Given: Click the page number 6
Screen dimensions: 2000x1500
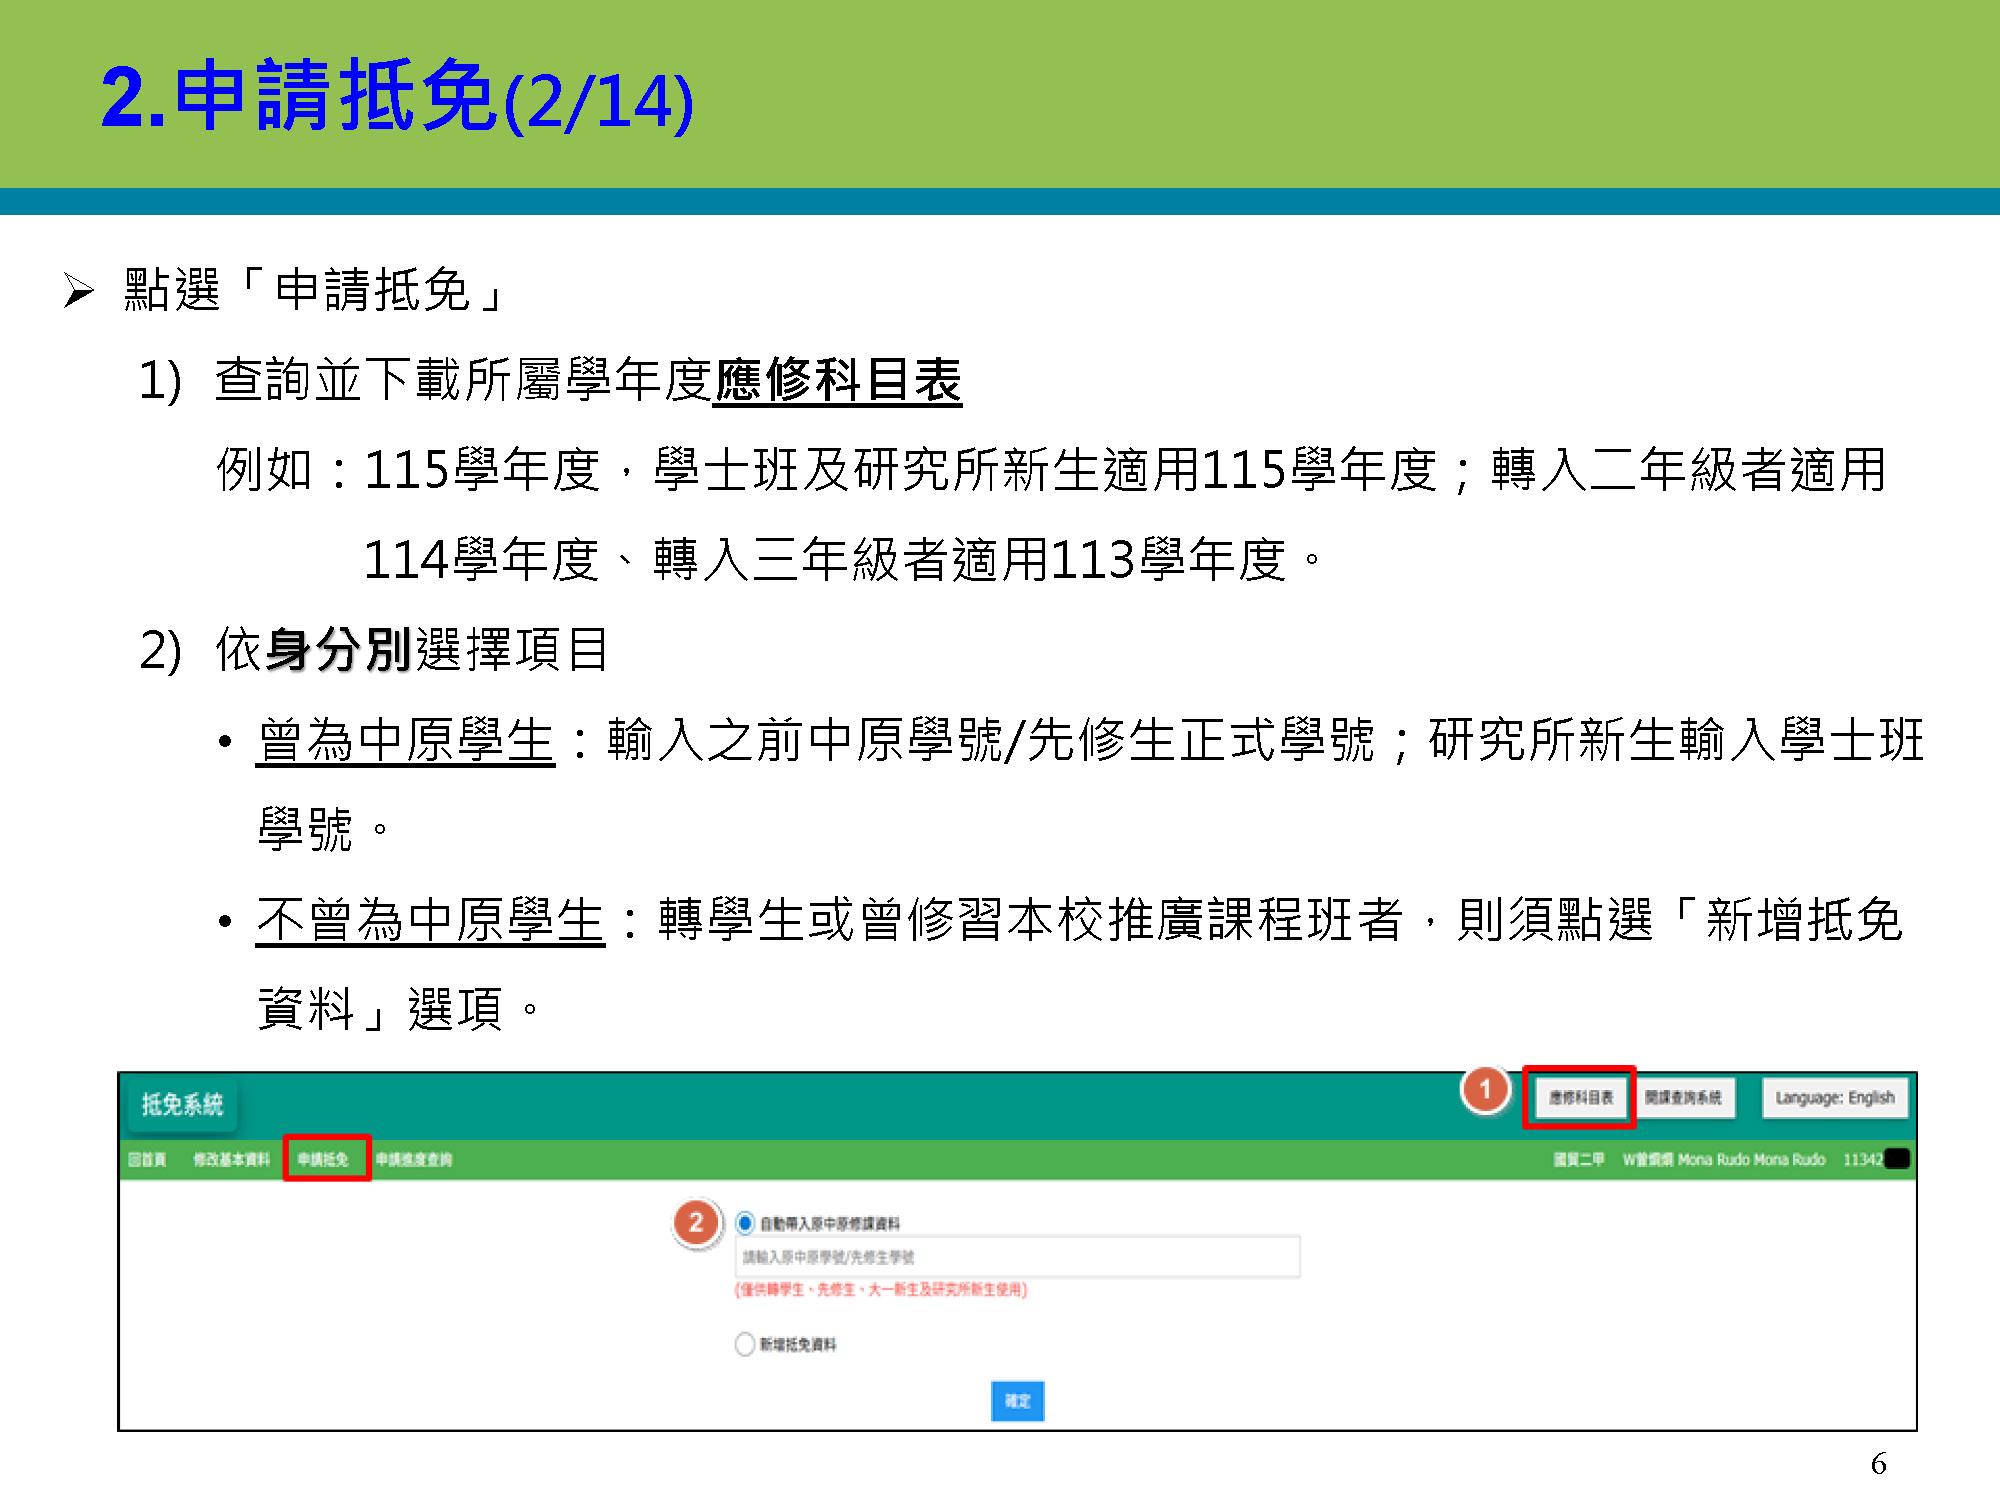Looking at the screenshot, I should pos(1879,1464).
